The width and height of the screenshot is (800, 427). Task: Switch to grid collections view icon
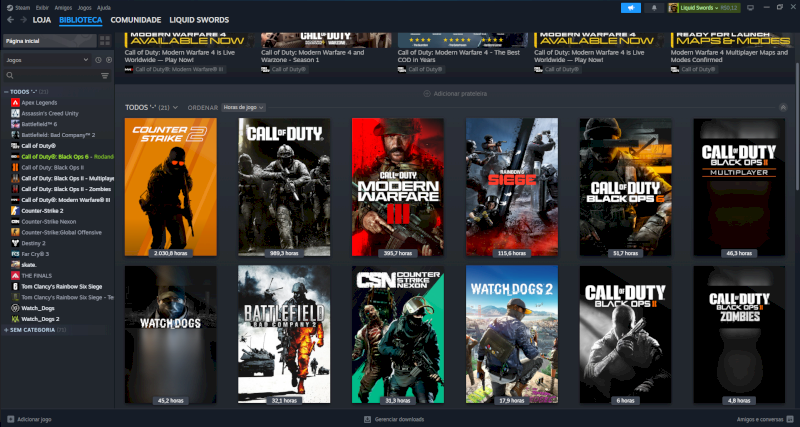click(105, 41)
